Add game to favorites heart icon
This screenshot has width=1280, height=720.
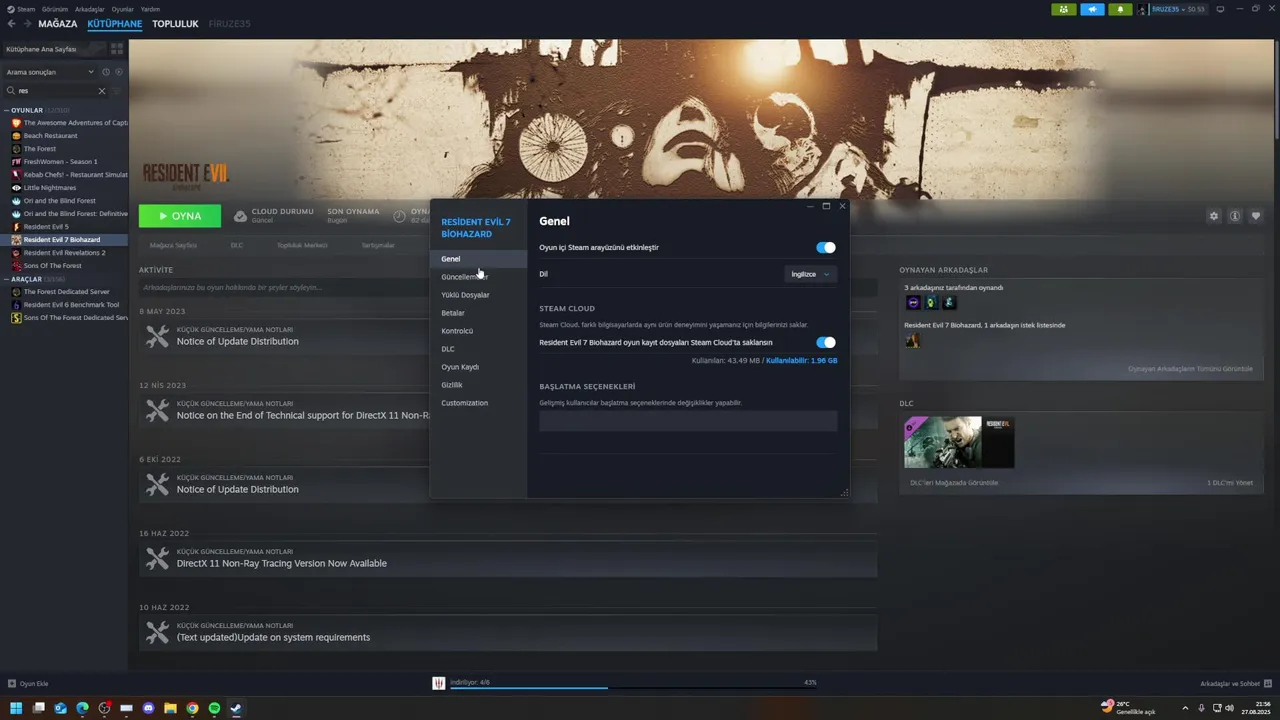(x=1256, y=216)
